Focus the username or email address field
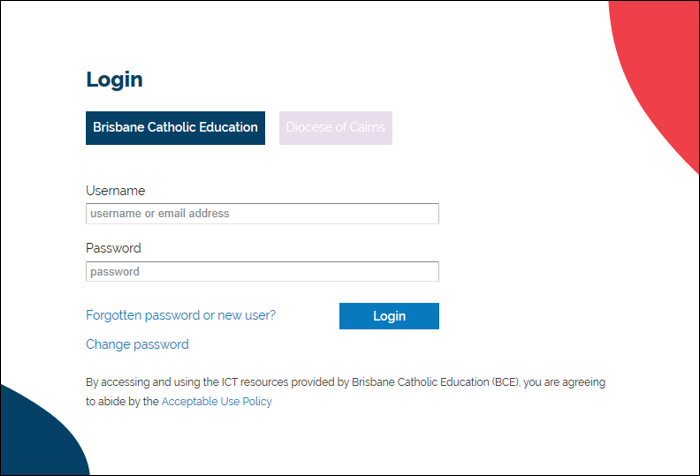Viewport: 700px width, 476px height. [262, 214]
